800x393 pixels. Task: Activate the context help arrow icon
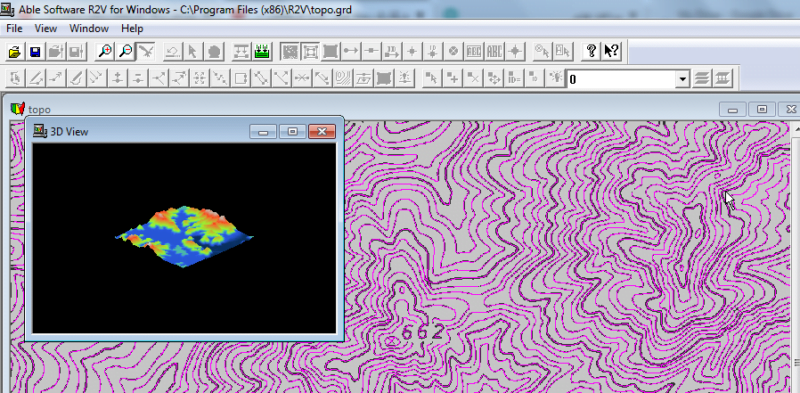click(x=611, y=51)
